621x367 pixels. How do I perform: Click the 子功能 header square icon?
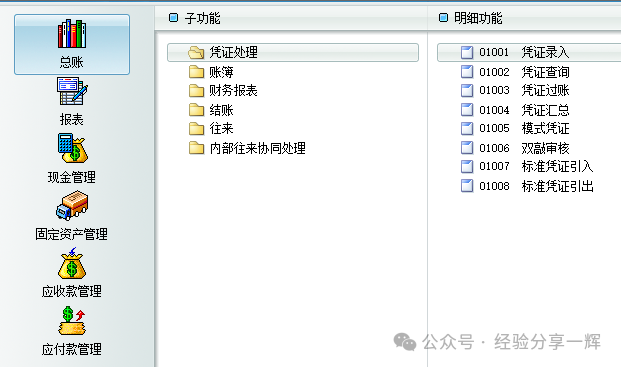click(x=173, y=18)
